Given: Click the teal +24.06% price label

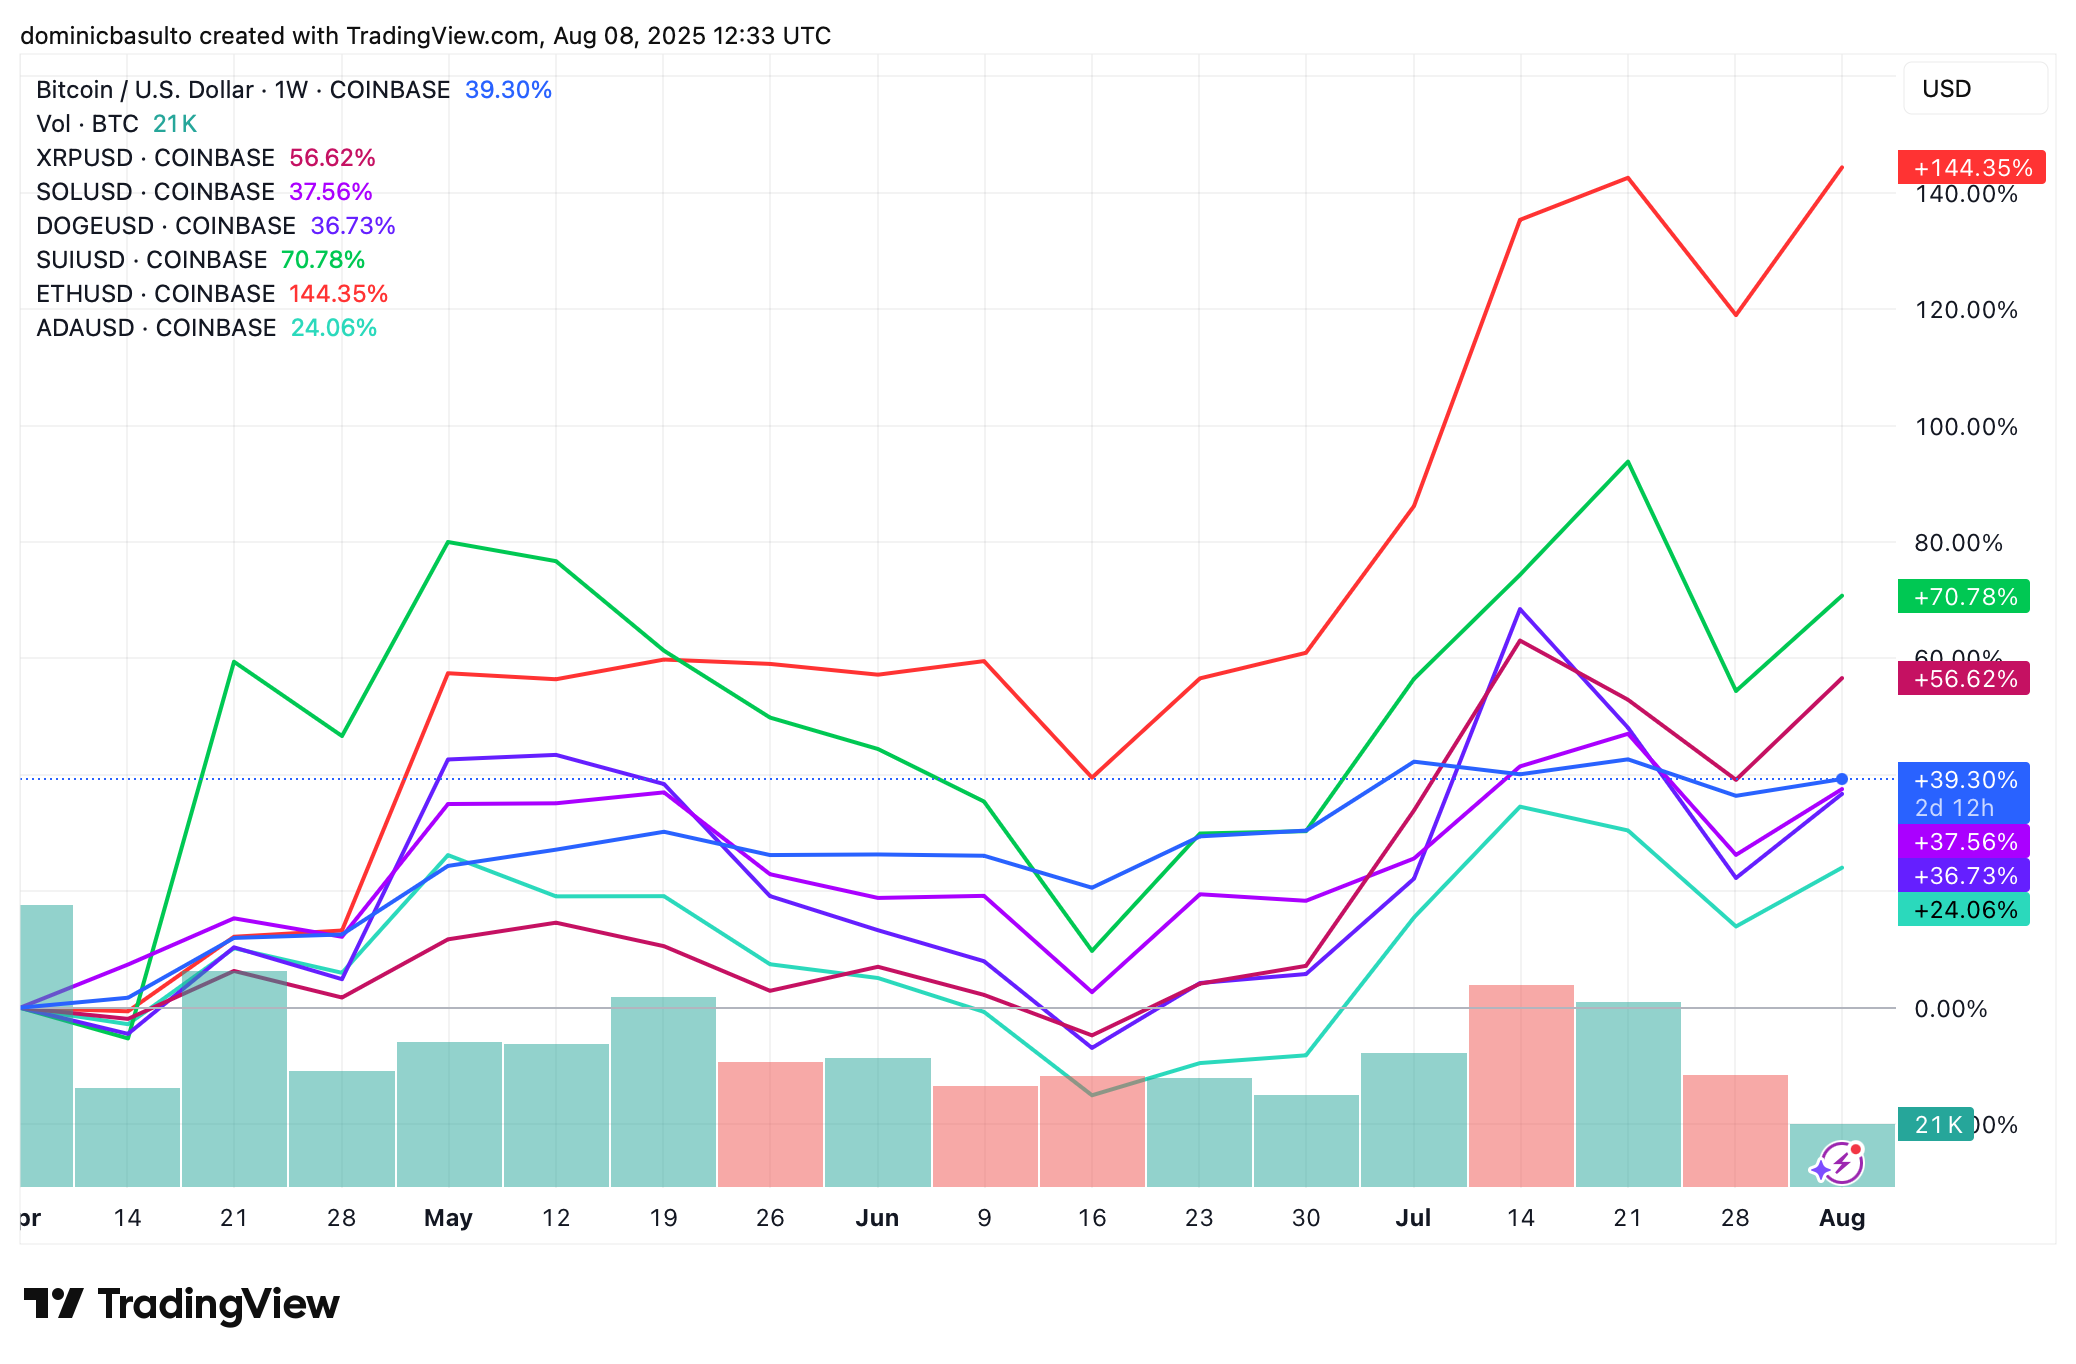Looking at the screenshot, I should click(1963, 910).
